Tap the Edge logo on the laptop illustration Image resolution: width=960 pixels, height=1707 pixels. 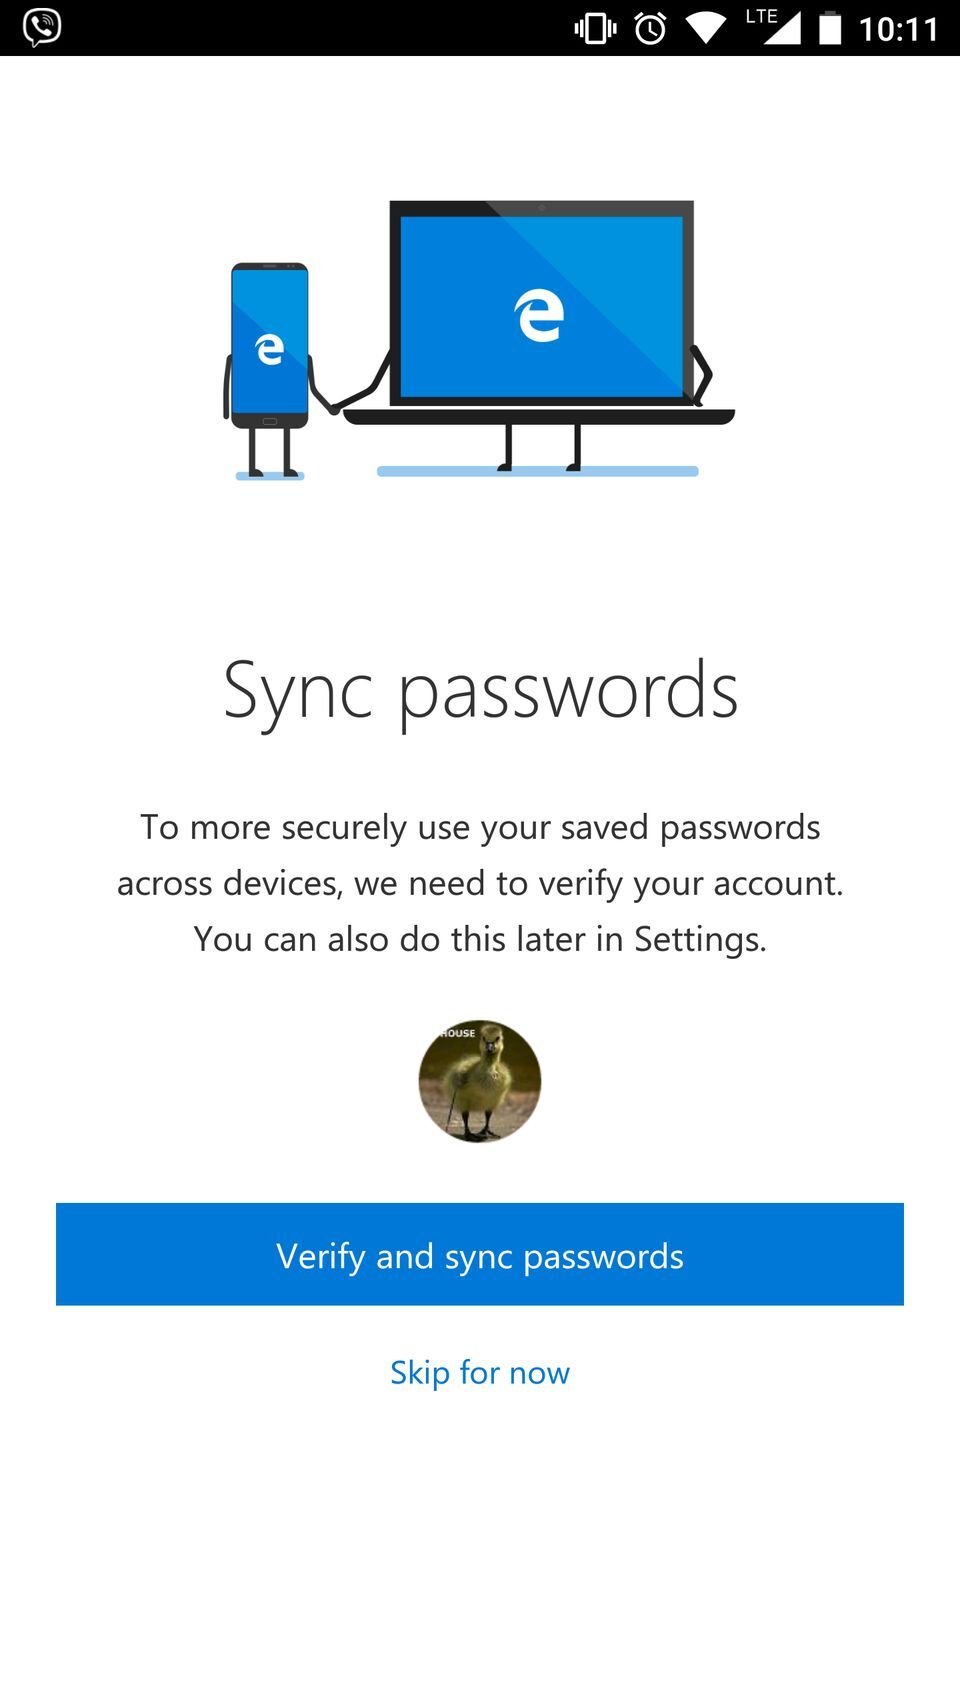pos(537,312)
